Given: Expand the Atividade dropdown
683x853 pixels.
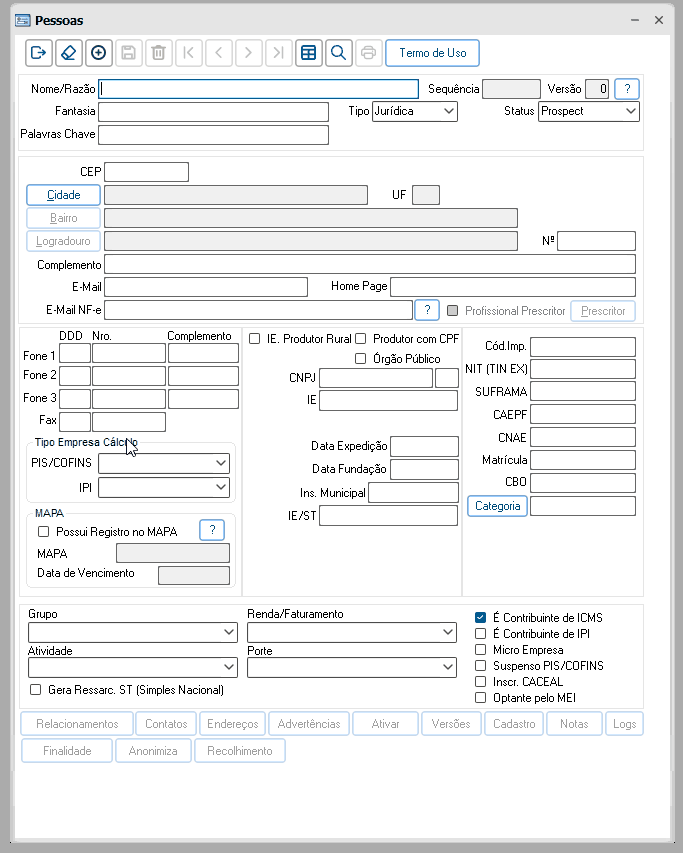Looking at the screenshot, I should click(x=133, y=667).
